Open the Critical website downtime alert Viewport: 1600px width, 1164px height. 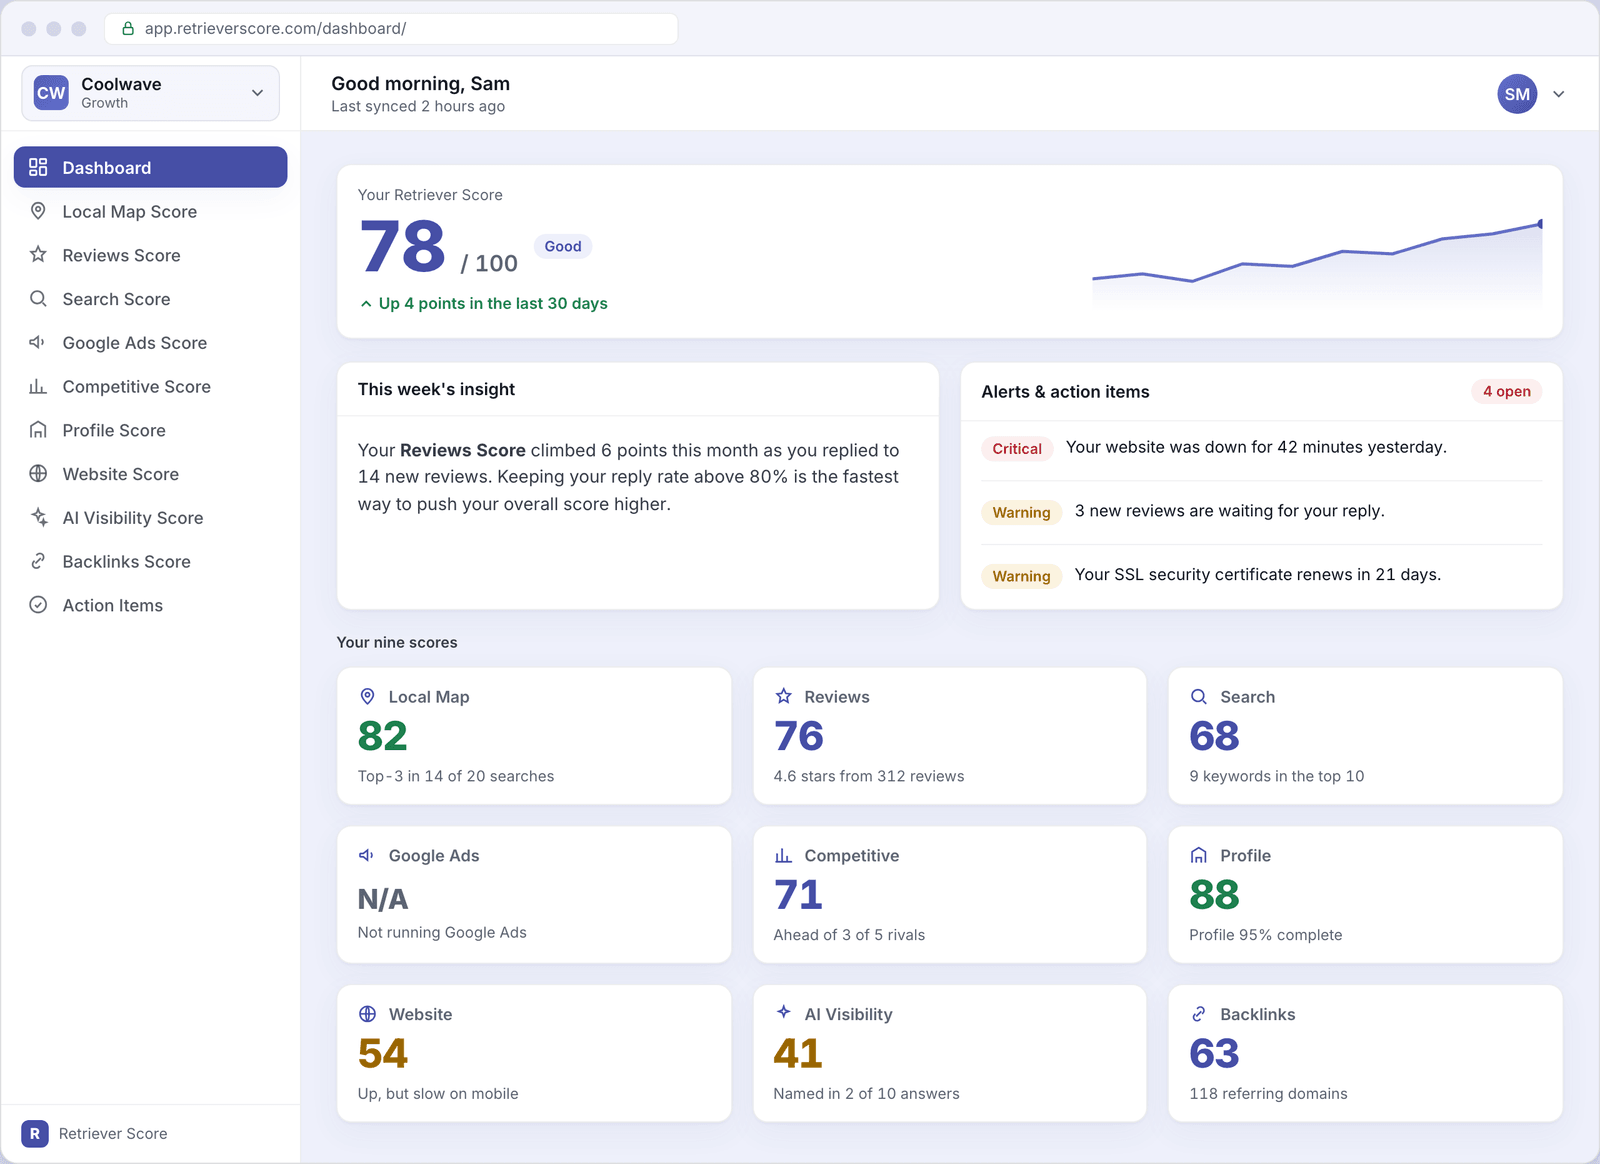pos(1261,448)
